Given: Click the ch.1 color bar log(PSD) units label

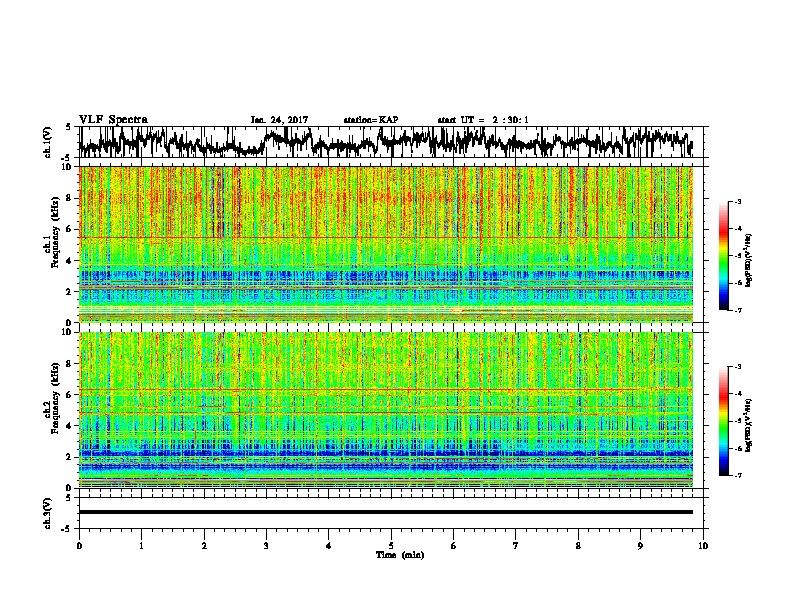Looking at the screenshot, I should pos(749,260).
